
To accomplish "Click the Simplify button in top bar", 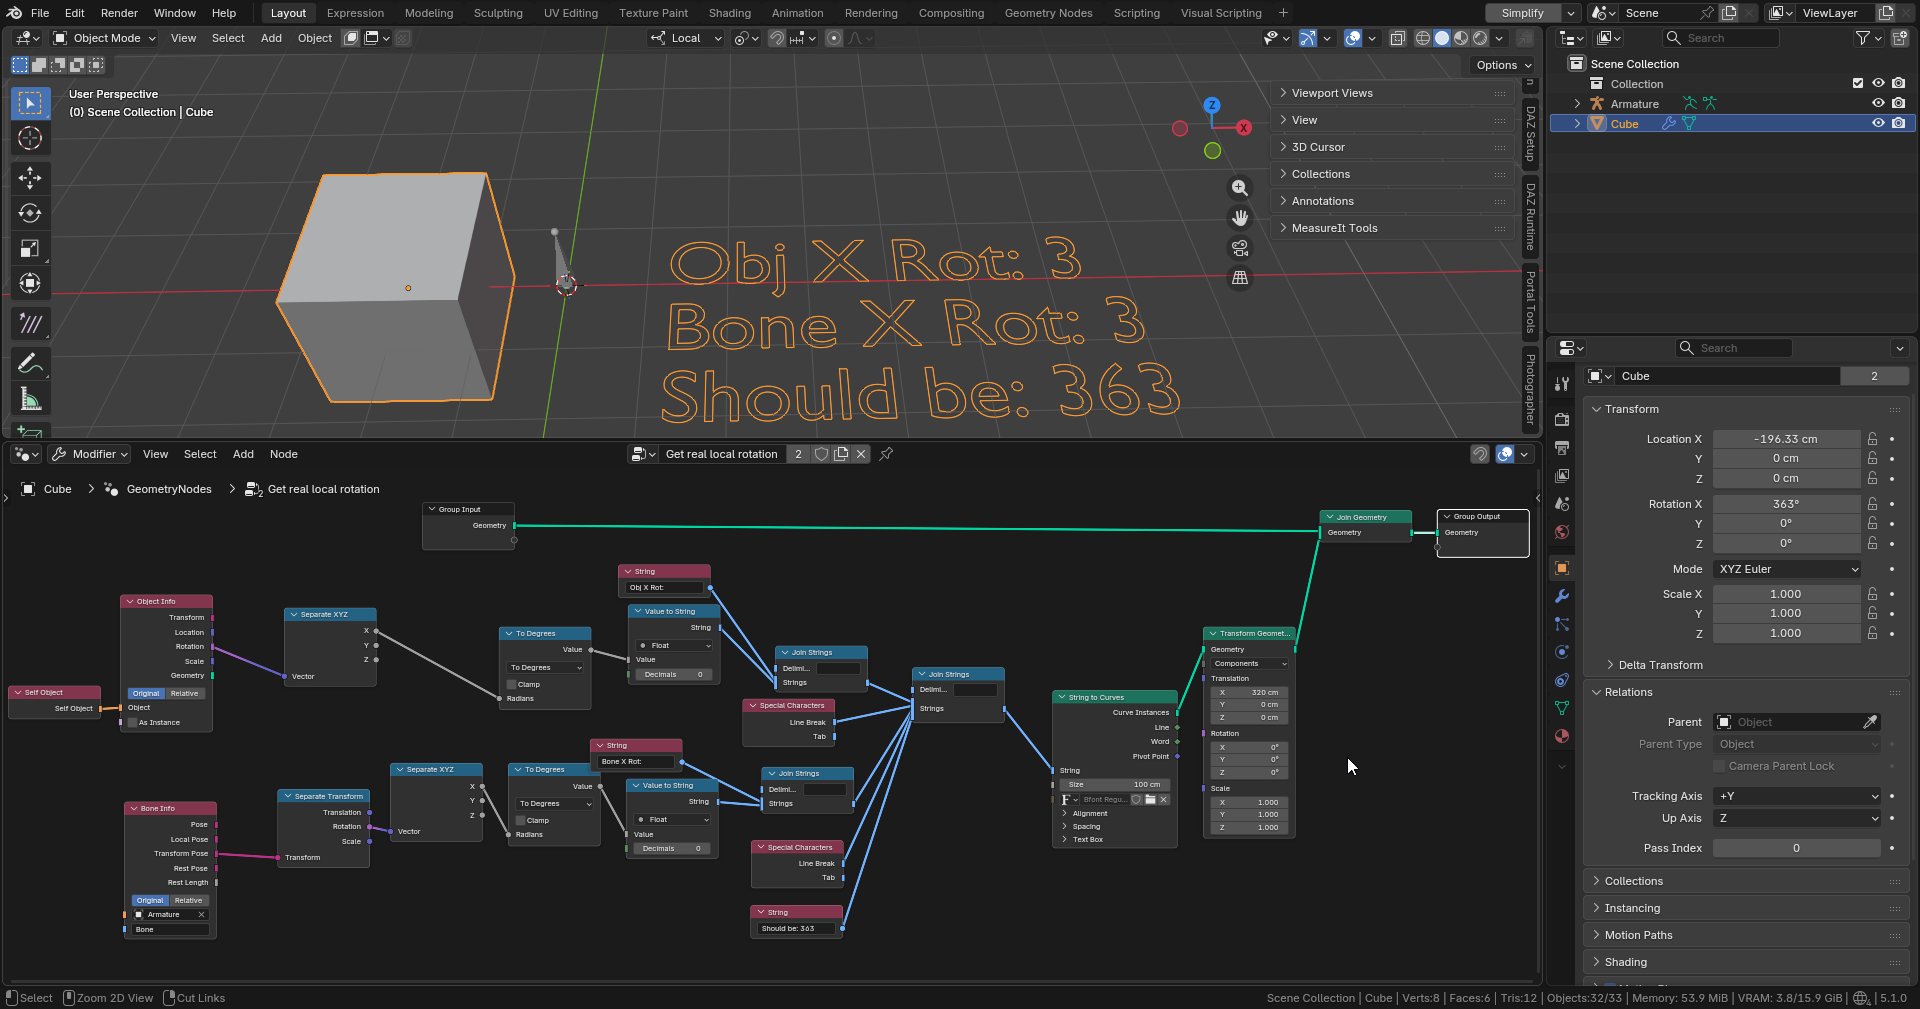I will [x=1522, y=13].
